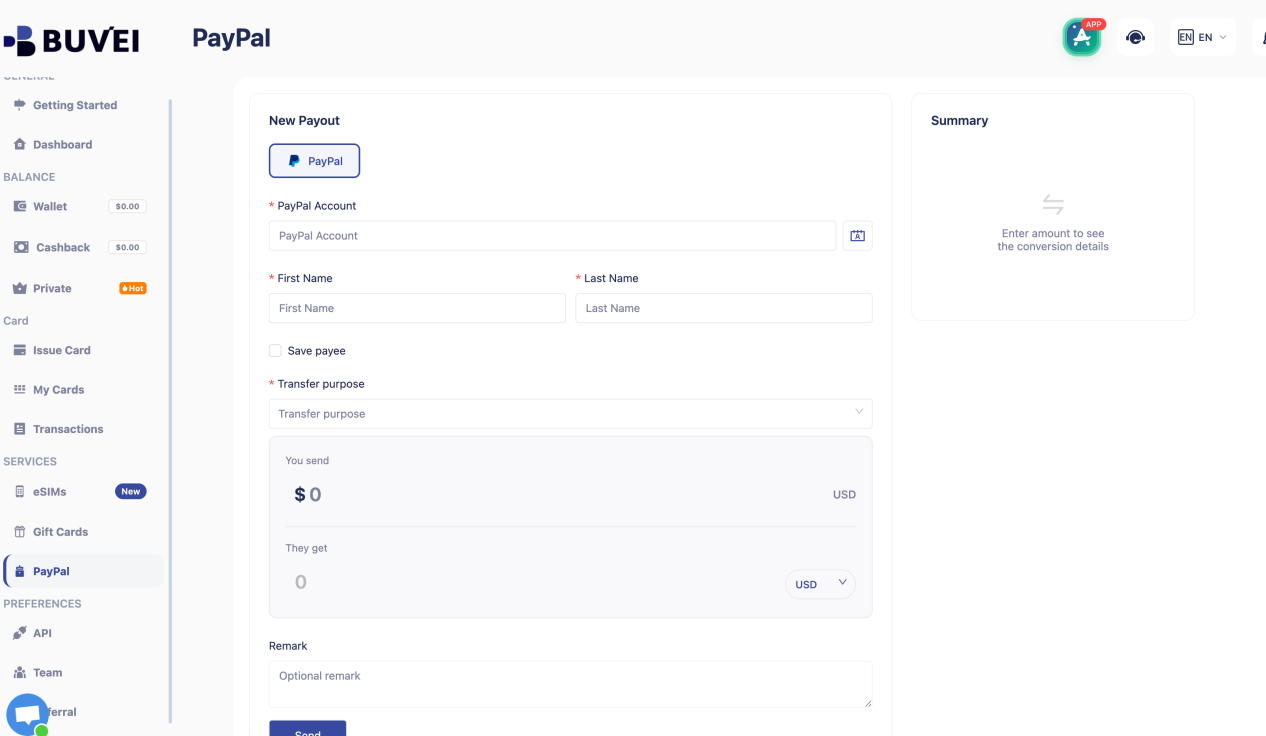Click the Wallet $0.00 balance badge

pos(127,206)
